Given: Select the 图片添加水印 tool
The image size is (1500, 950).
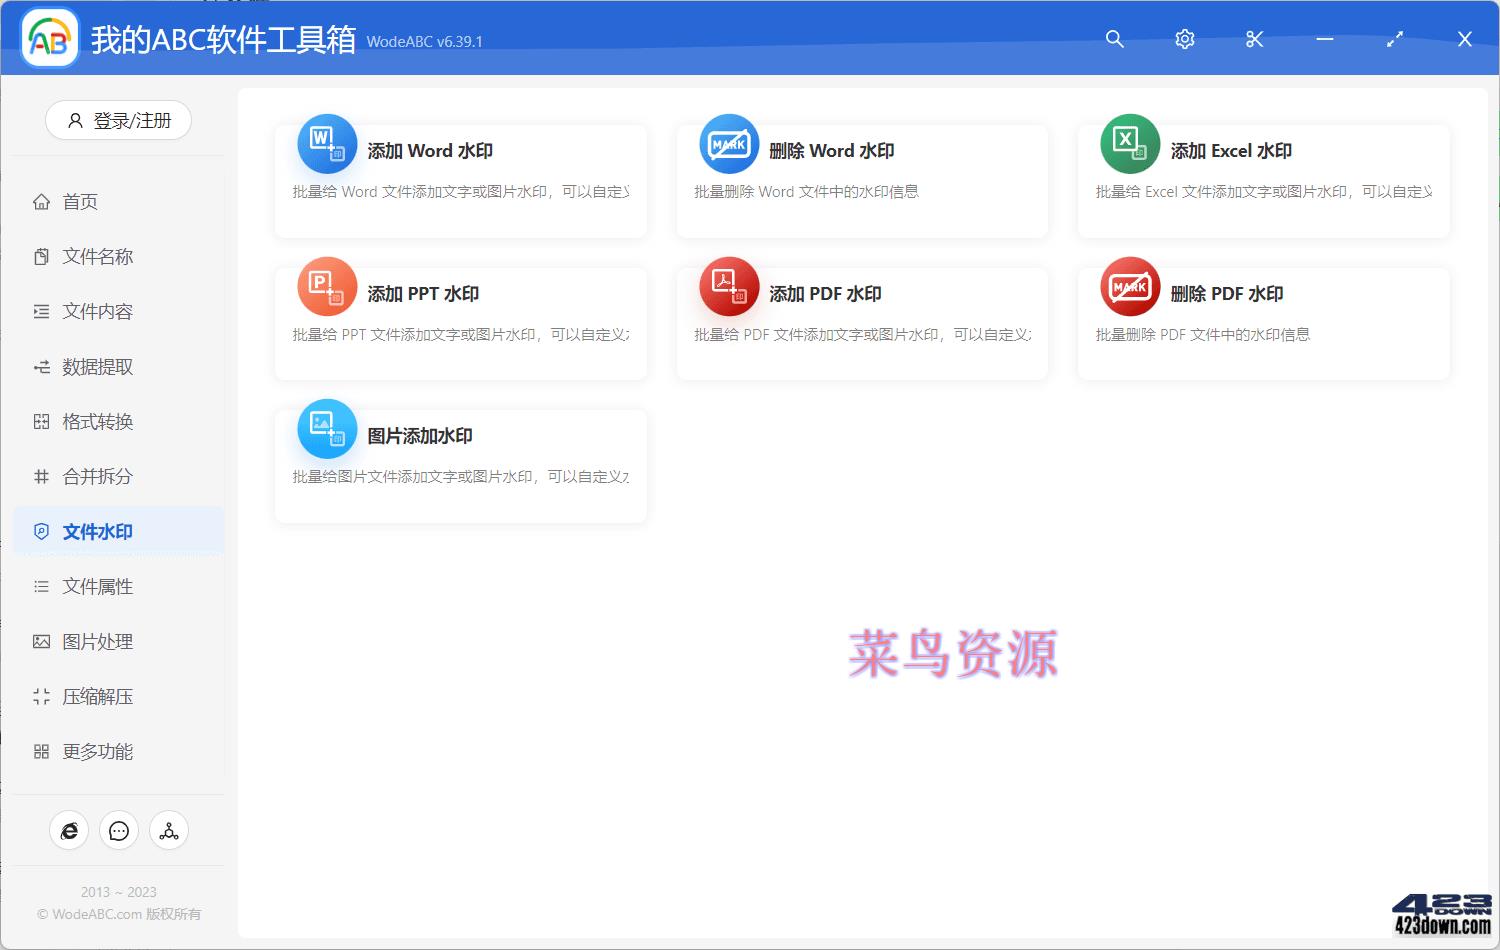Looking at the screenshot, I should (x=459, y=464).
